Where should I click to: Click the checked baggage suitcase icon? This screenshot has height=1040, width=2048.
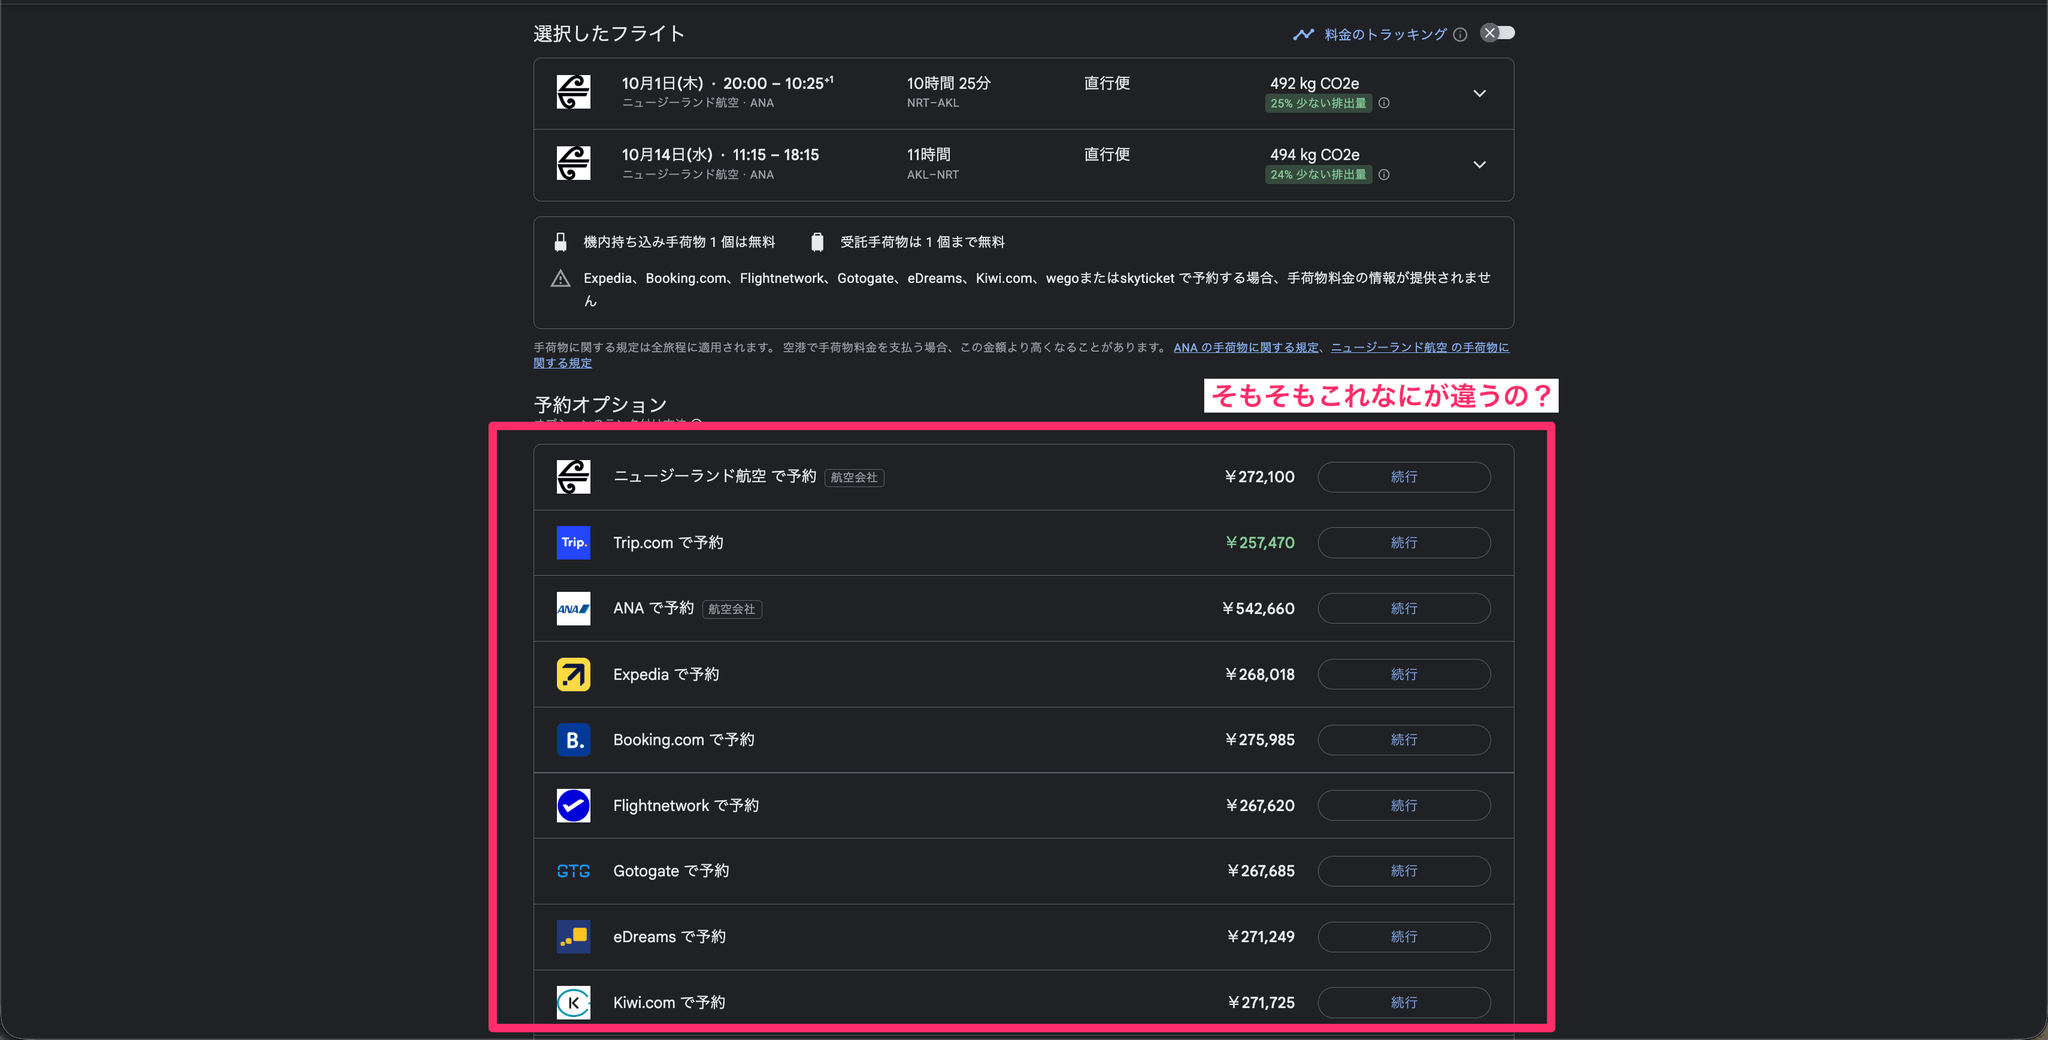tap(817, 242)
